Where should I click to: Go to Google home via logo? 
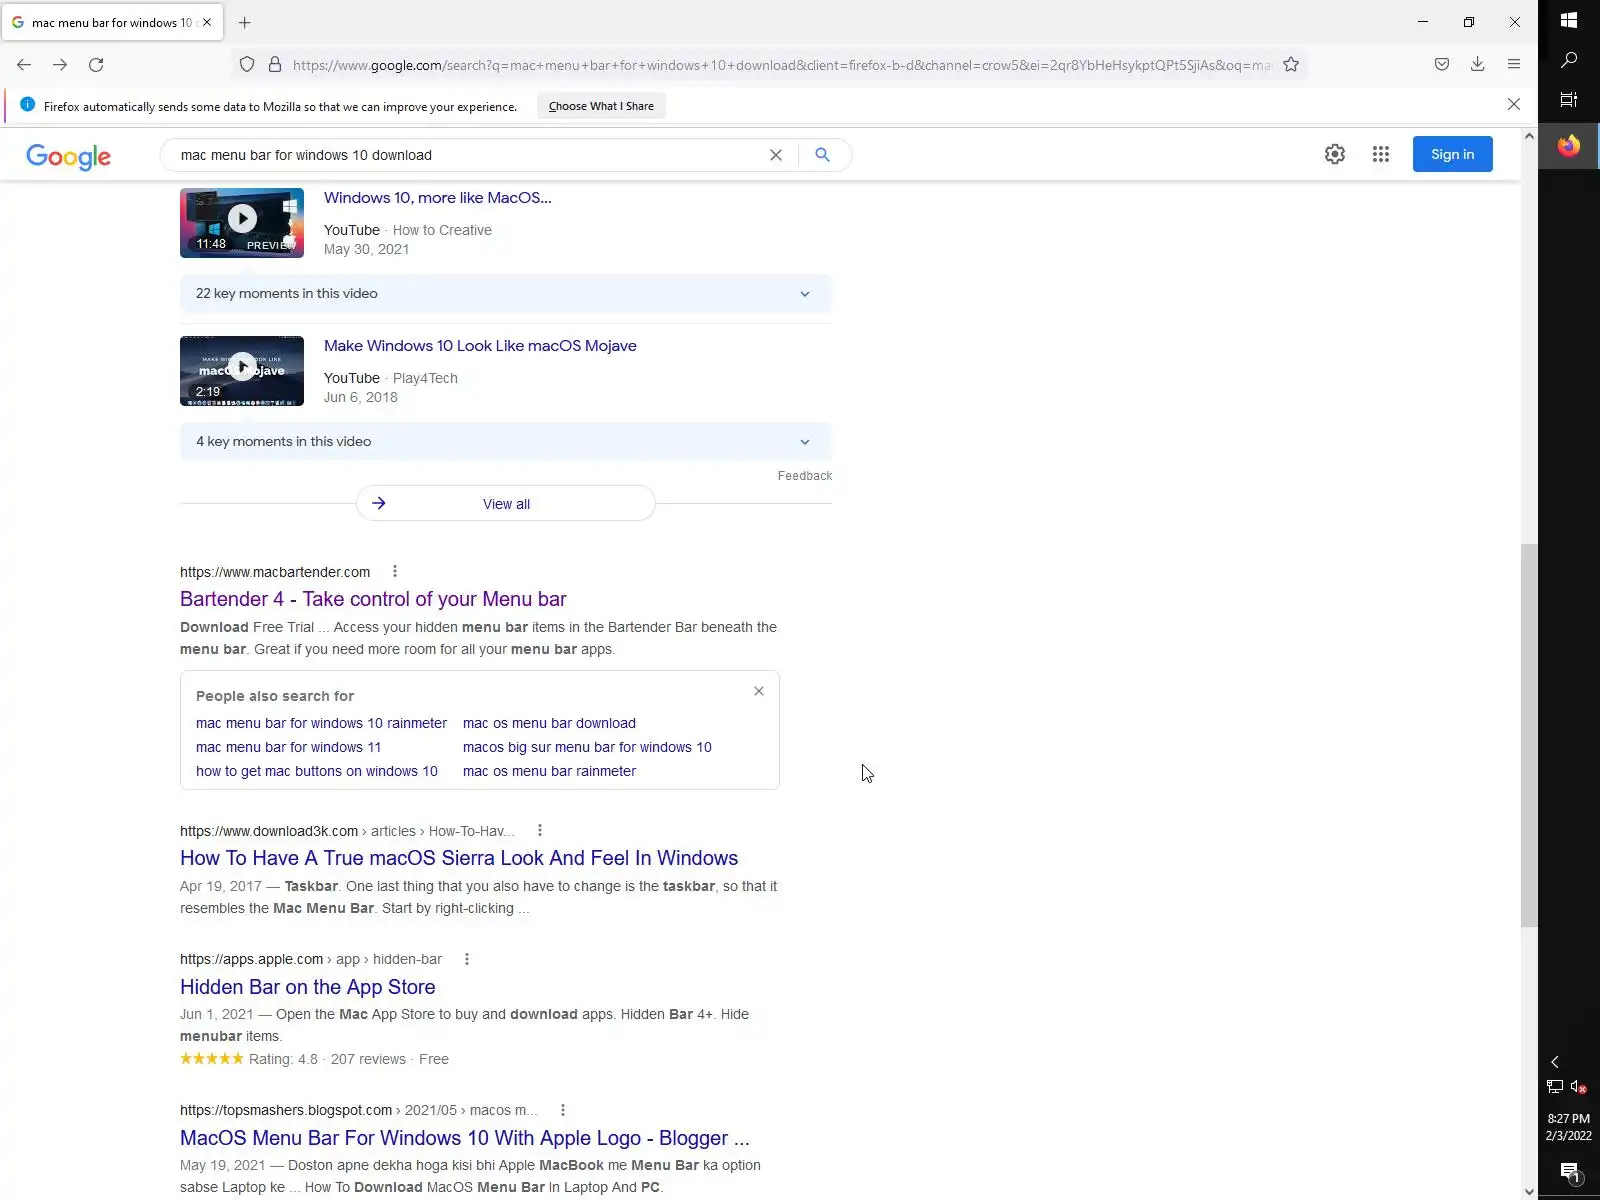point(68,156)
